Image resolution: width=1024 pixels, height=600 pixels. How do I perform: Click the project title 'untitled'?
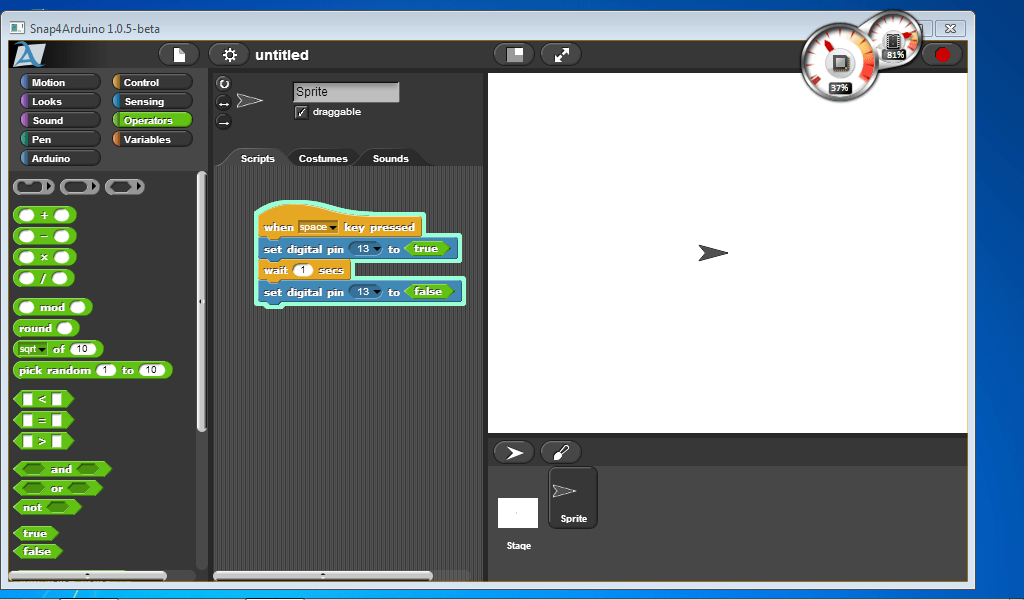point(282,55)
